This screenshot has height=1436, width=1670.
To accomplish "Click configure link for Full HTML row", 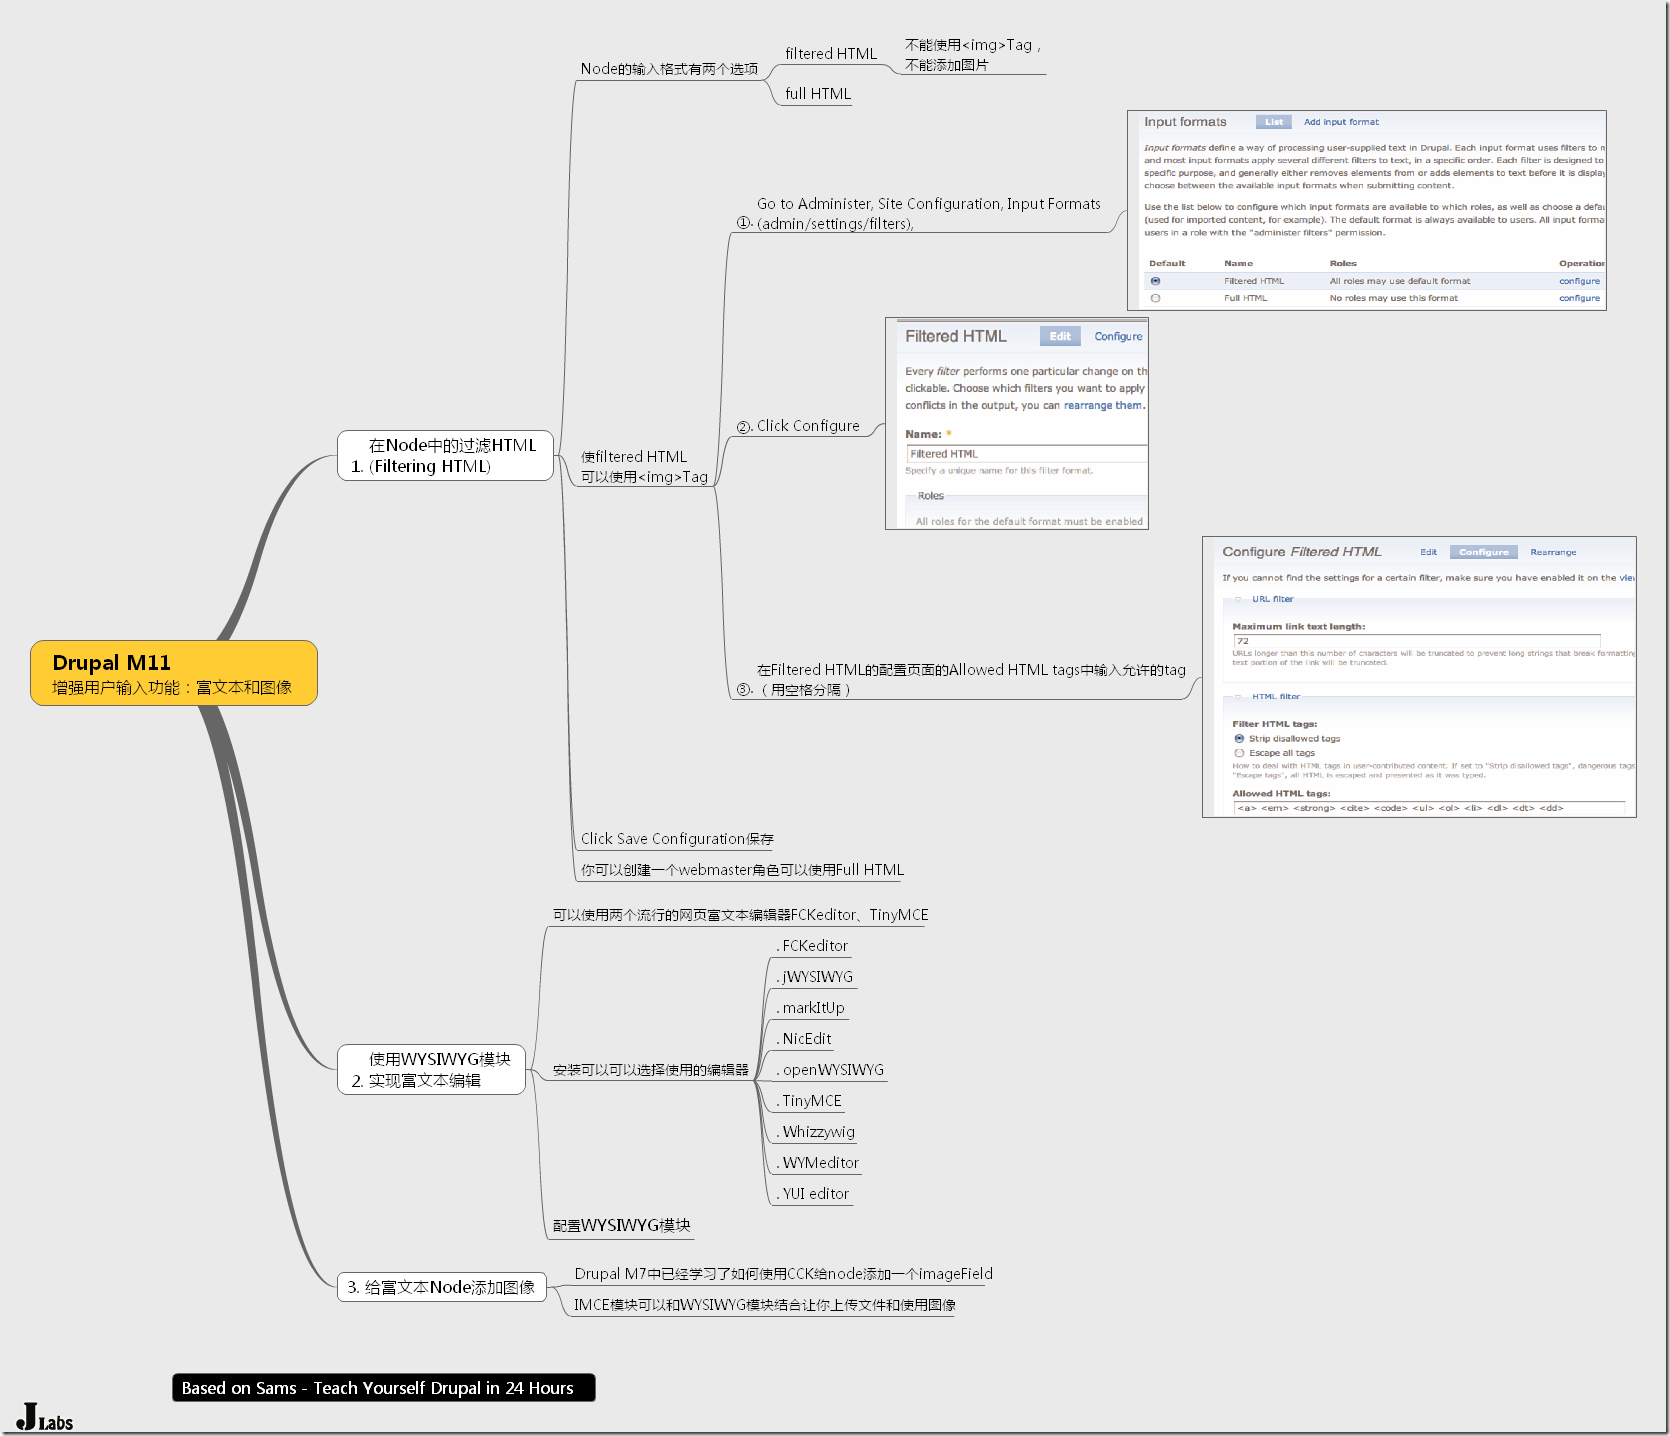I will tap(1579, 298).
